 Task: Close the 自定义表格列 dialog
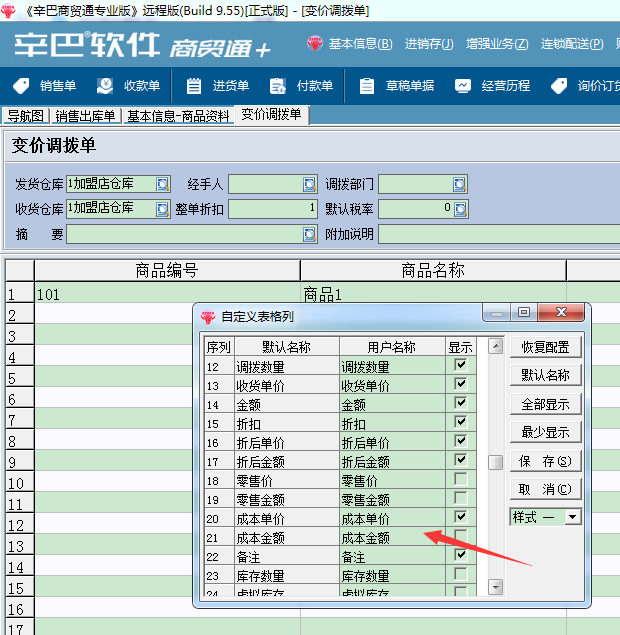tap(561, 312)
